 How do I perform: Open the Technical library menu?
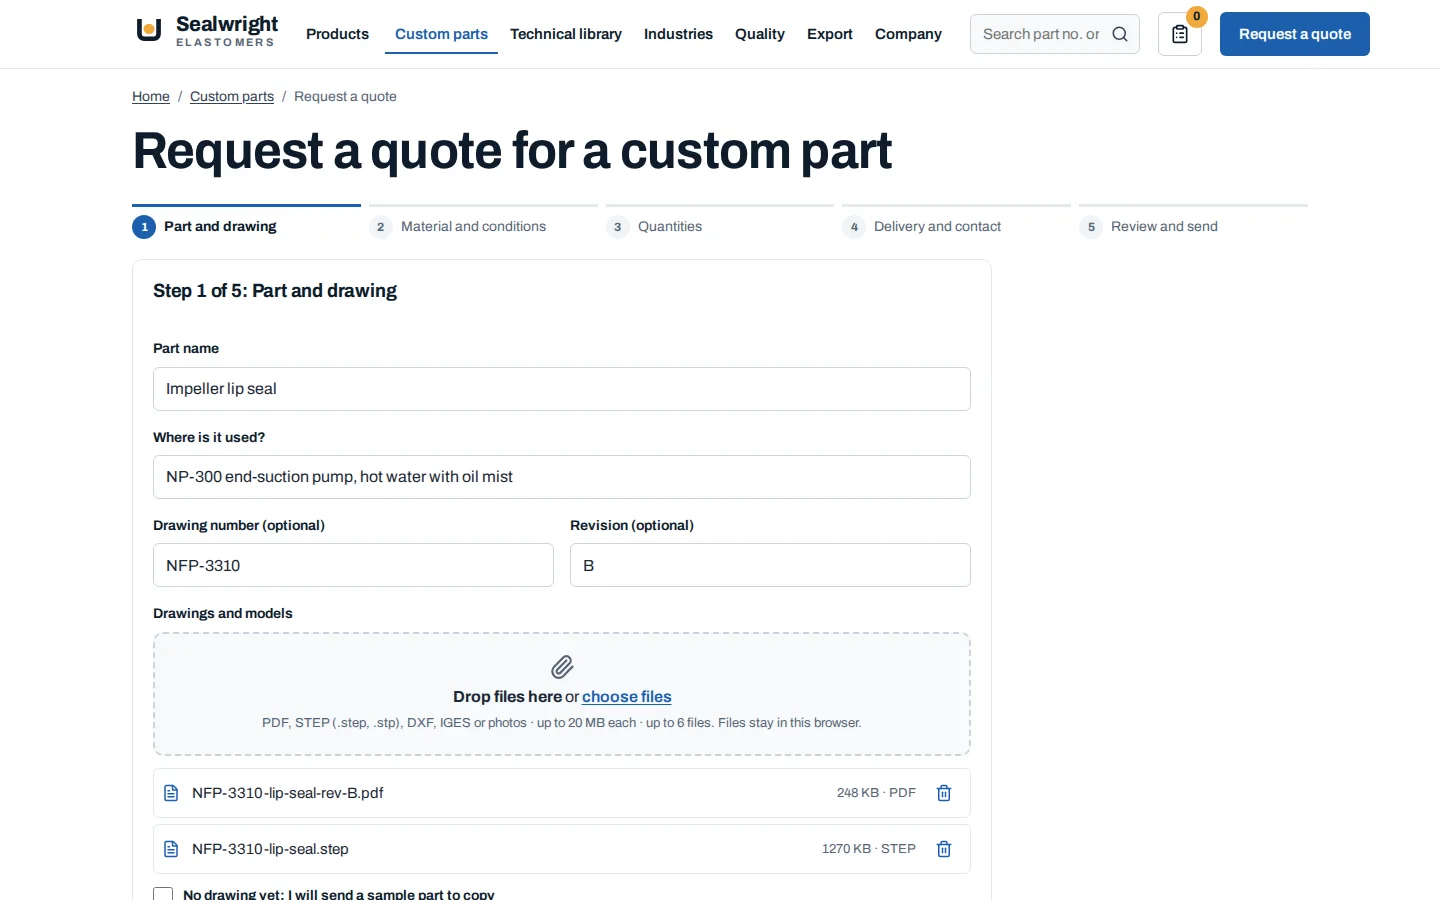[x=566, y=34]
